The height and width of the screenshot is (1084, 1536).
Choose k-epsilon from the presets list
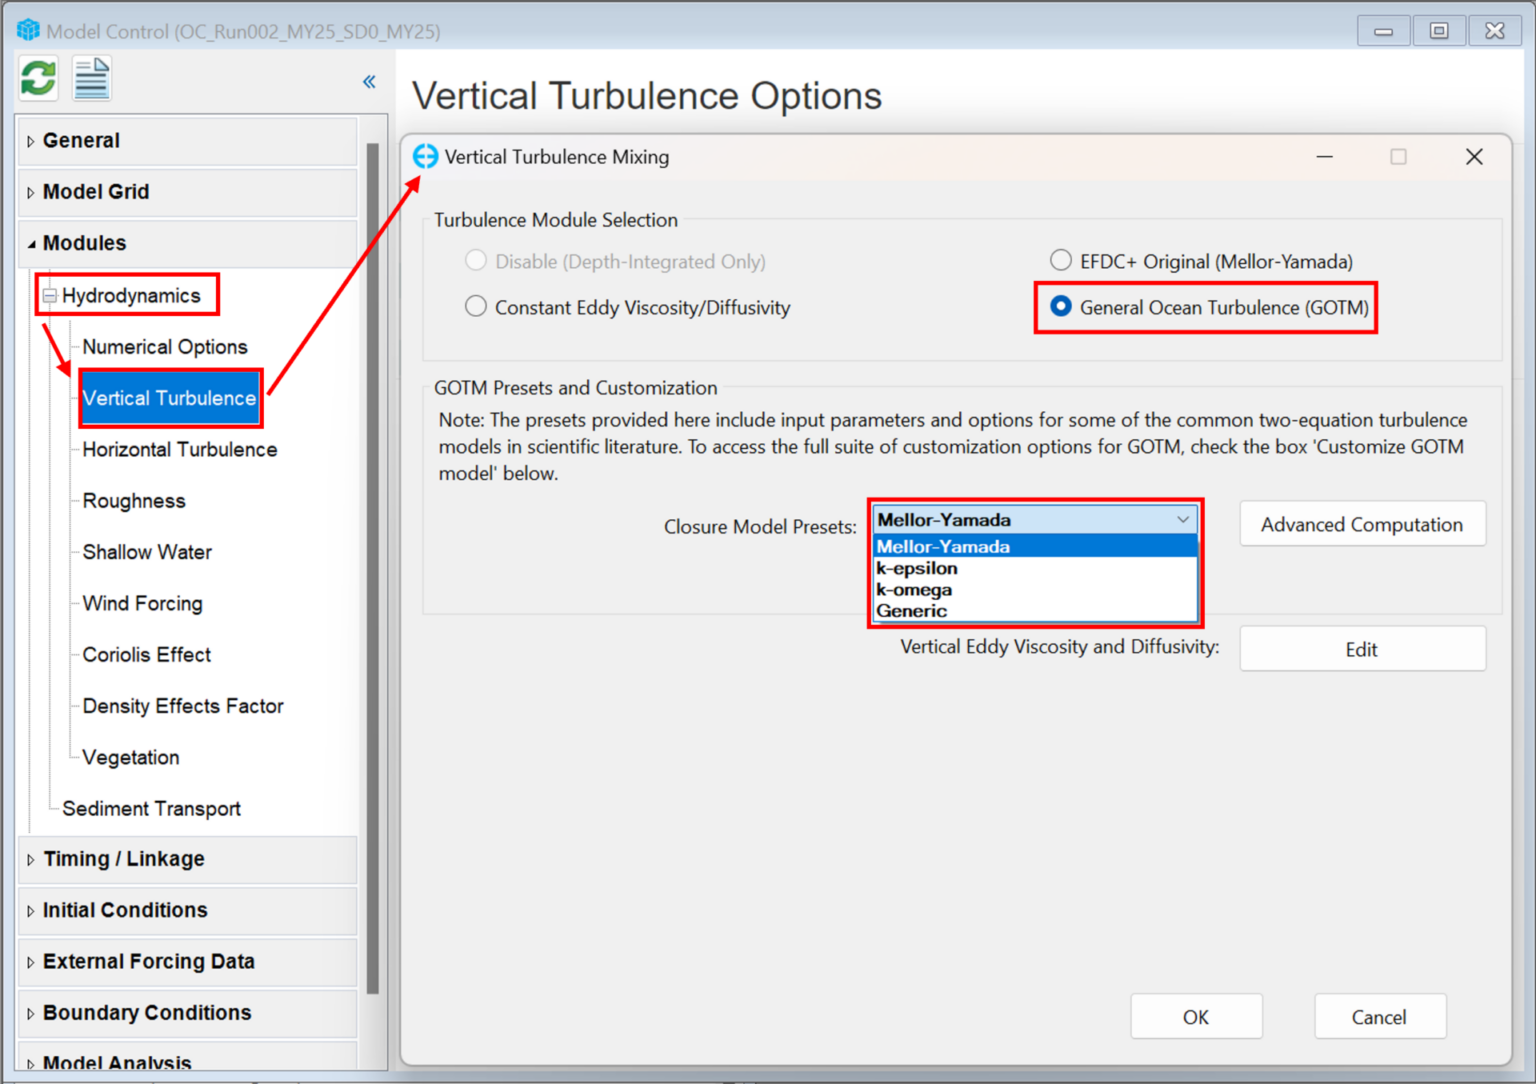coord(916,568)
